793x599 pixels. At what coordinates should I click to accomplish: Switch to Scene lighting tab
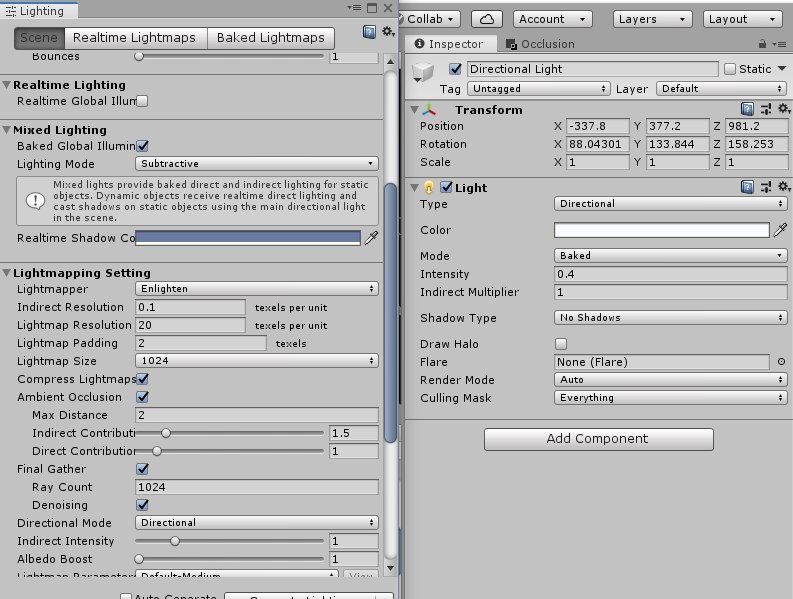pos(39,38)
